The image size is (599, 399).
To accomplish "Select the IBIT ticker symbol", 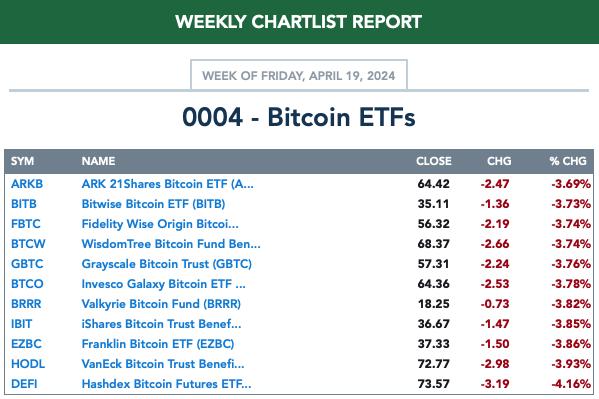I will point(21,324).
